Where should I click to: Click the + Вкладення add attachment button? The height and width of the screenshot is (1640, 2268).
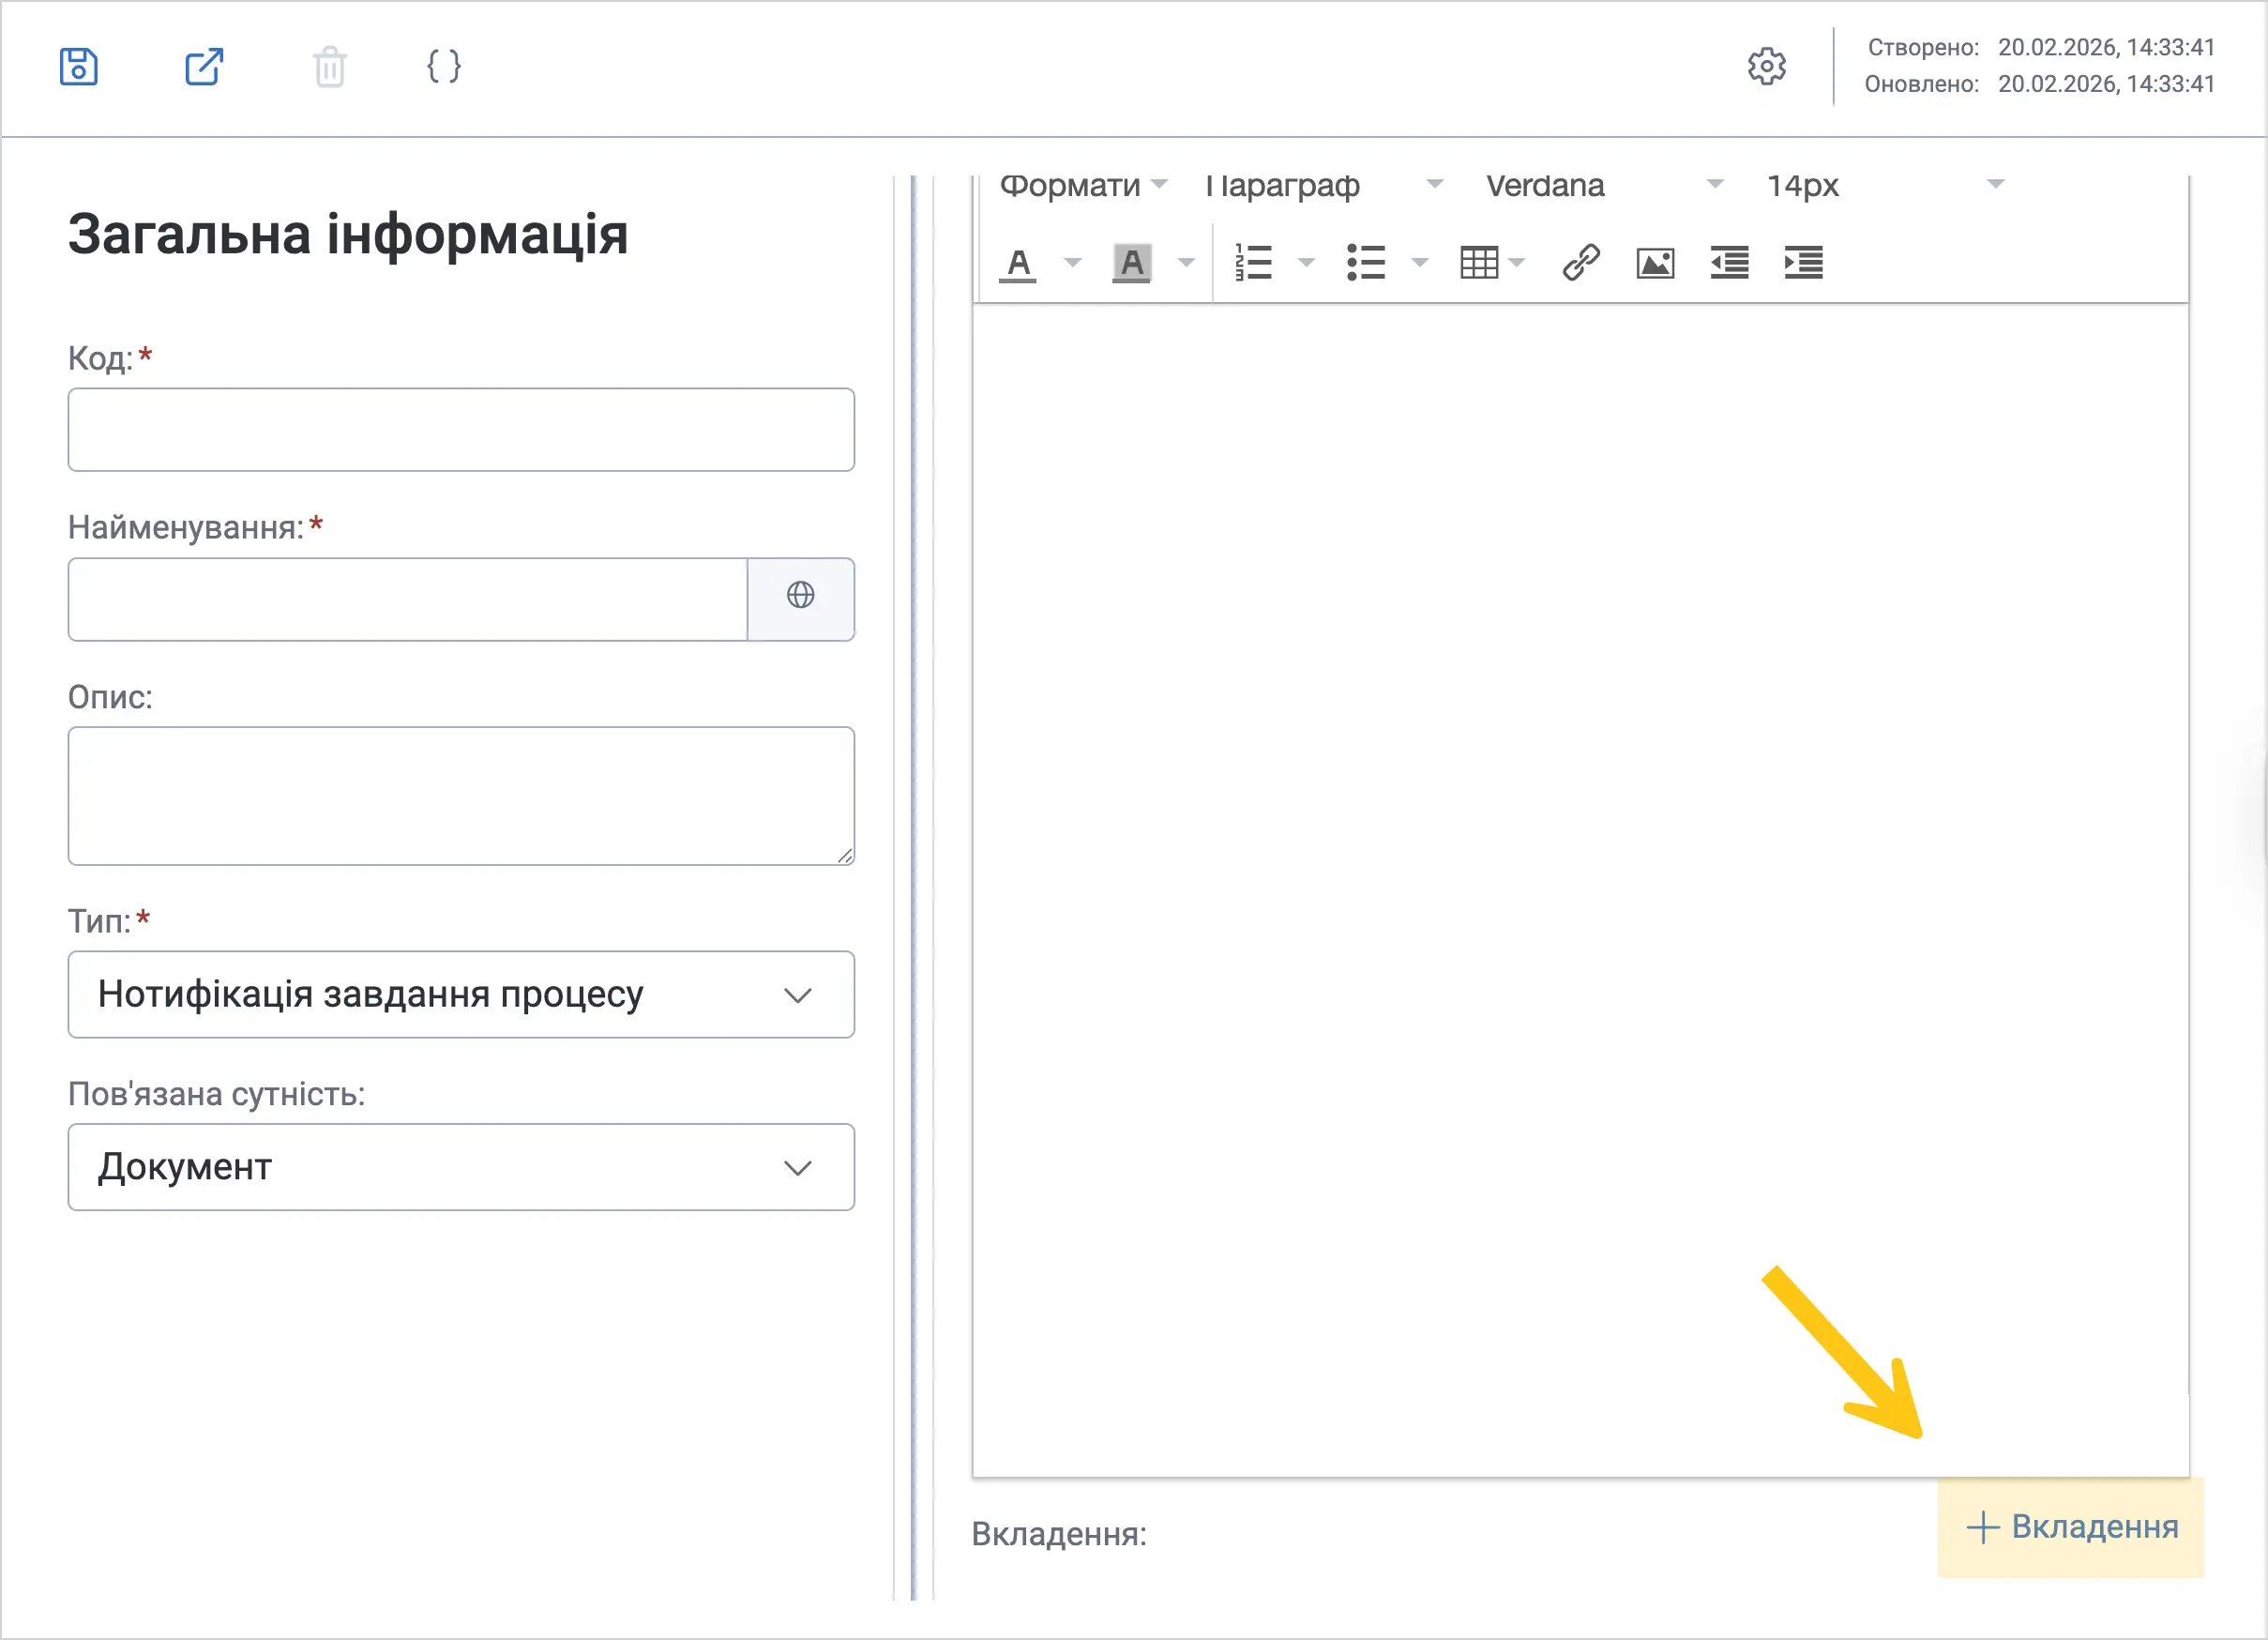[x=2071, y=1528]
